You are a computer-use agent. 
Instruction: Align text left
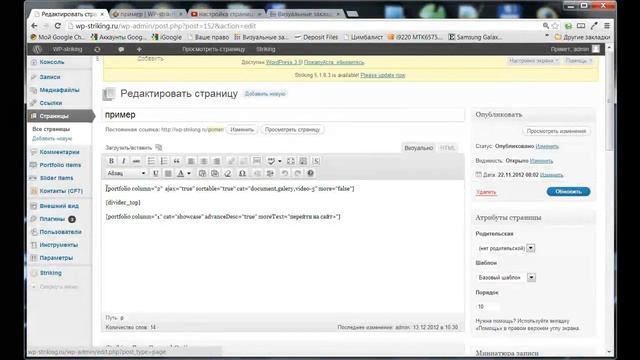[191, 161]
